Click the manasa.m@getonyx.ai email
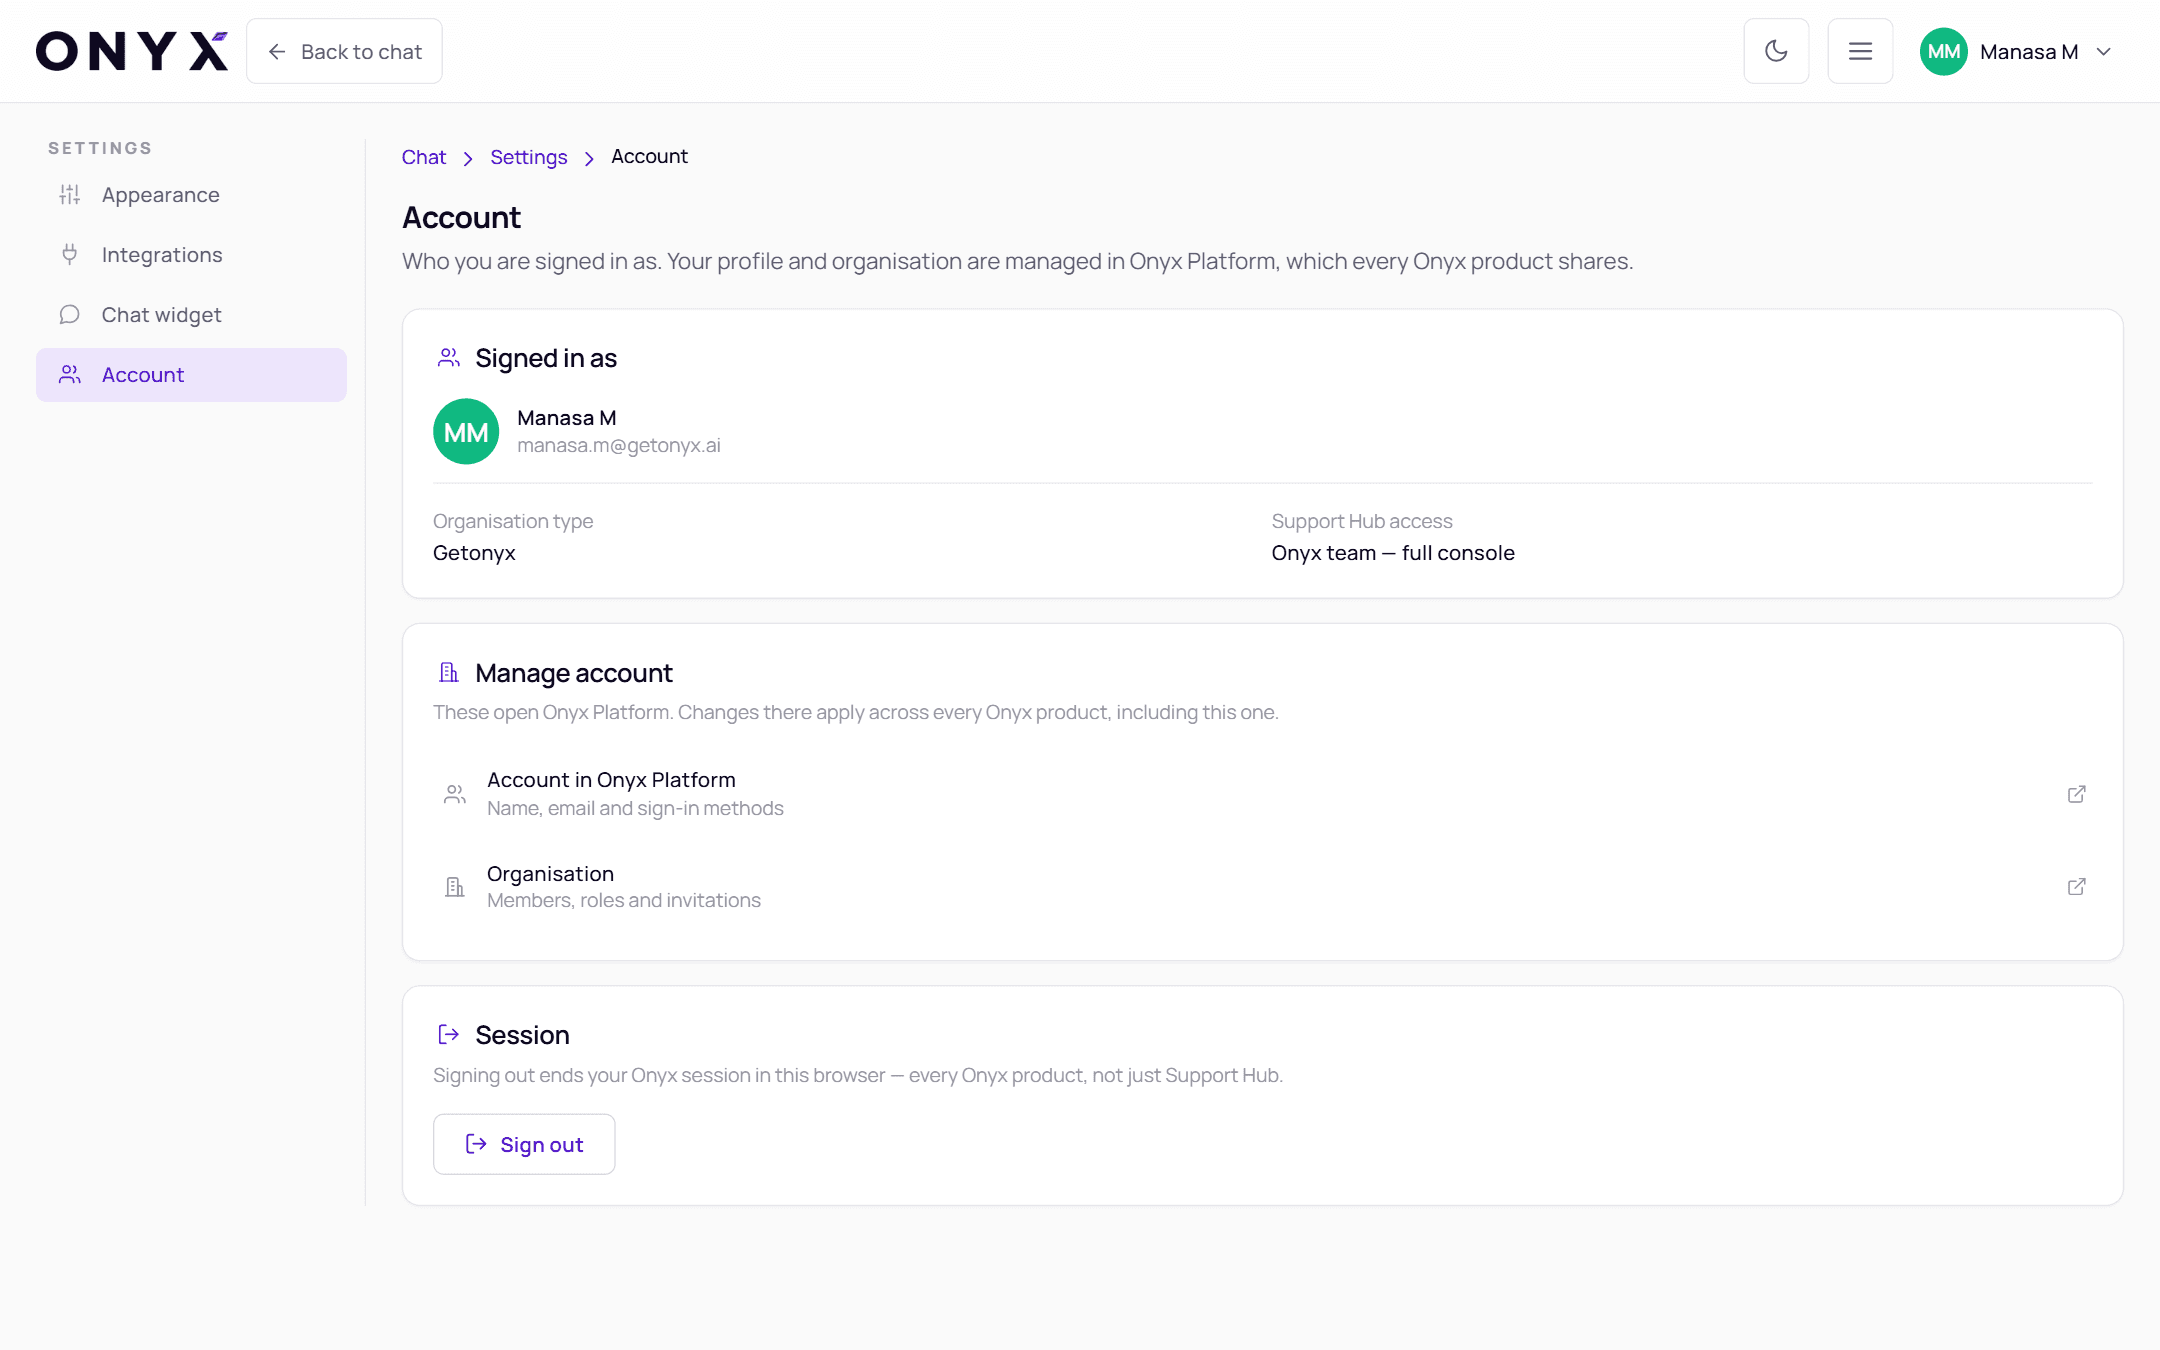This screenshot has width=2160, height=1350. click(x=618, y=446)
